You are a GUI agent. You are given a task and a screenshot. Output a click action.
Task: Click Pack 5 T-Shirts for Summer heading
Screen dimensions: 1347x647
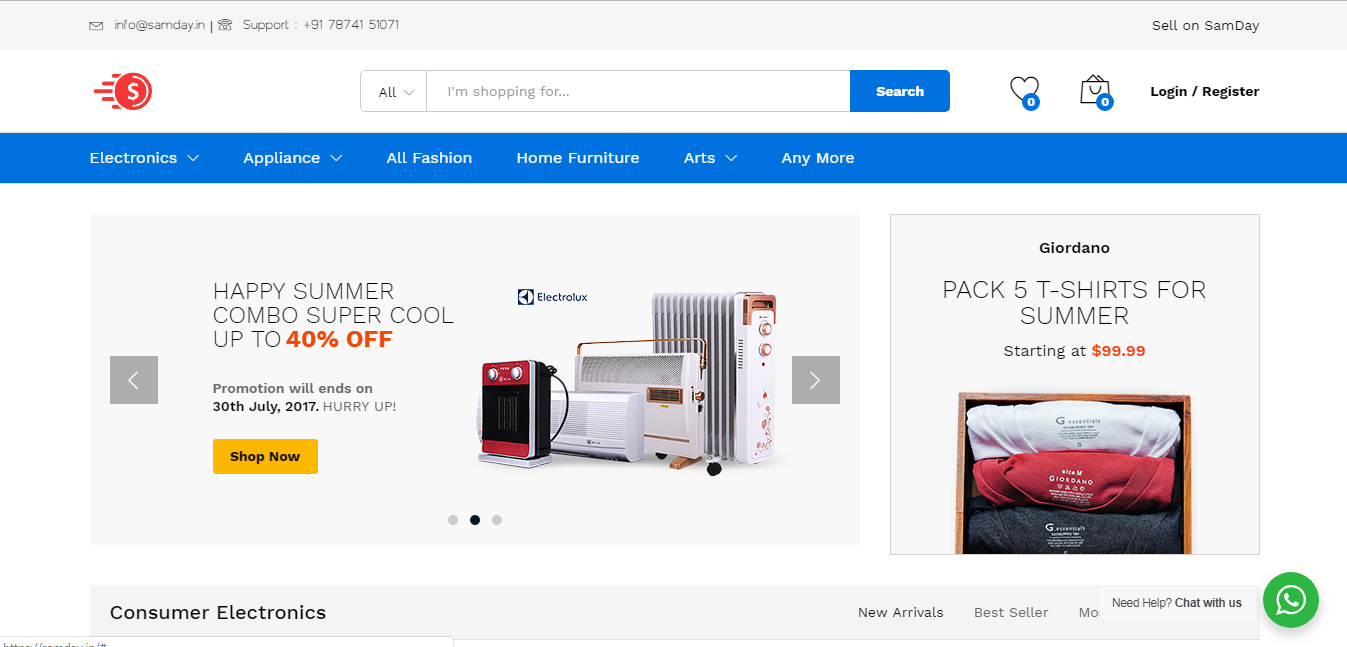coord(1075,303)
